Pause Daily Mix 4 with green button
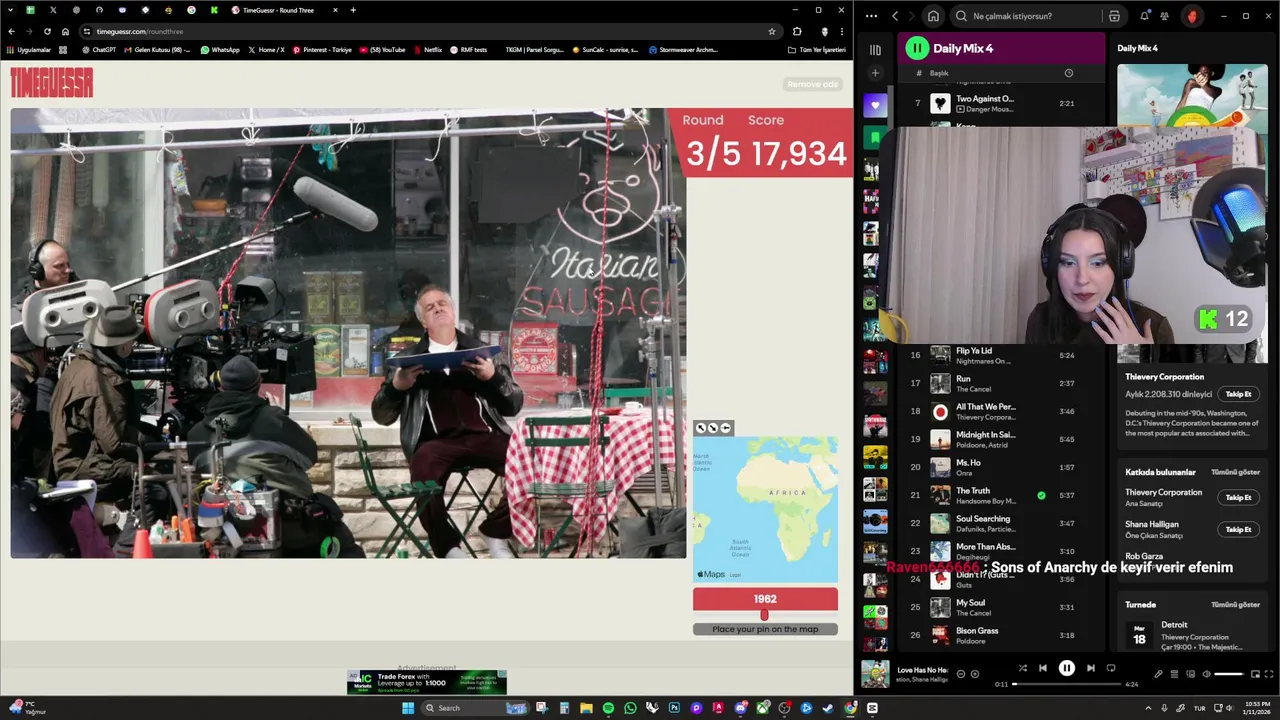The height and width of the screenshot is (720, 1280). [x=917, y=48]
